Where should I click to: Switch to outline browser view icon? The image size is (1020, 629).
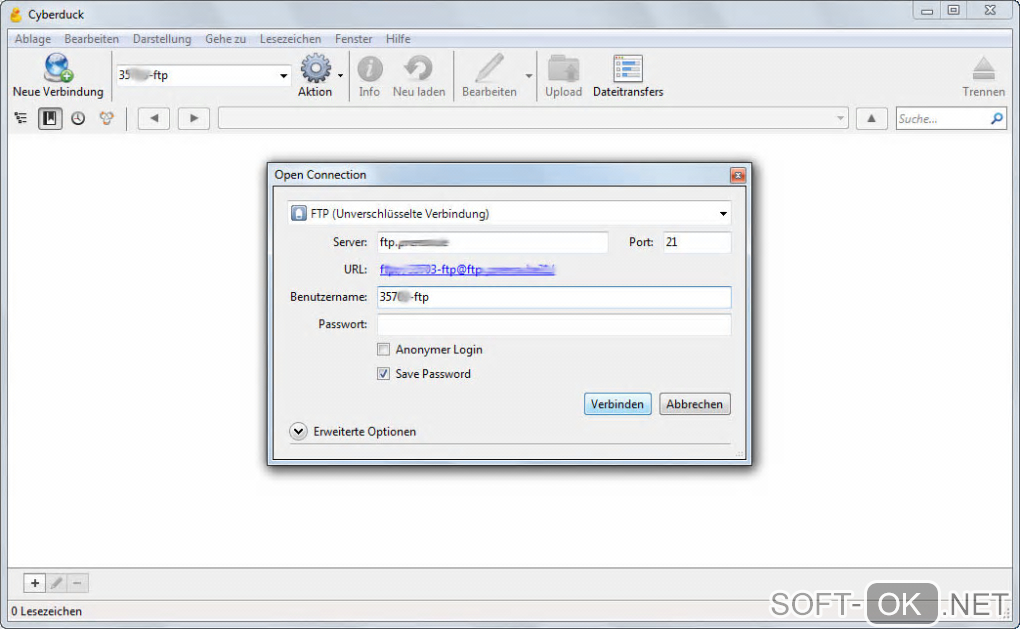coord(21,118)
